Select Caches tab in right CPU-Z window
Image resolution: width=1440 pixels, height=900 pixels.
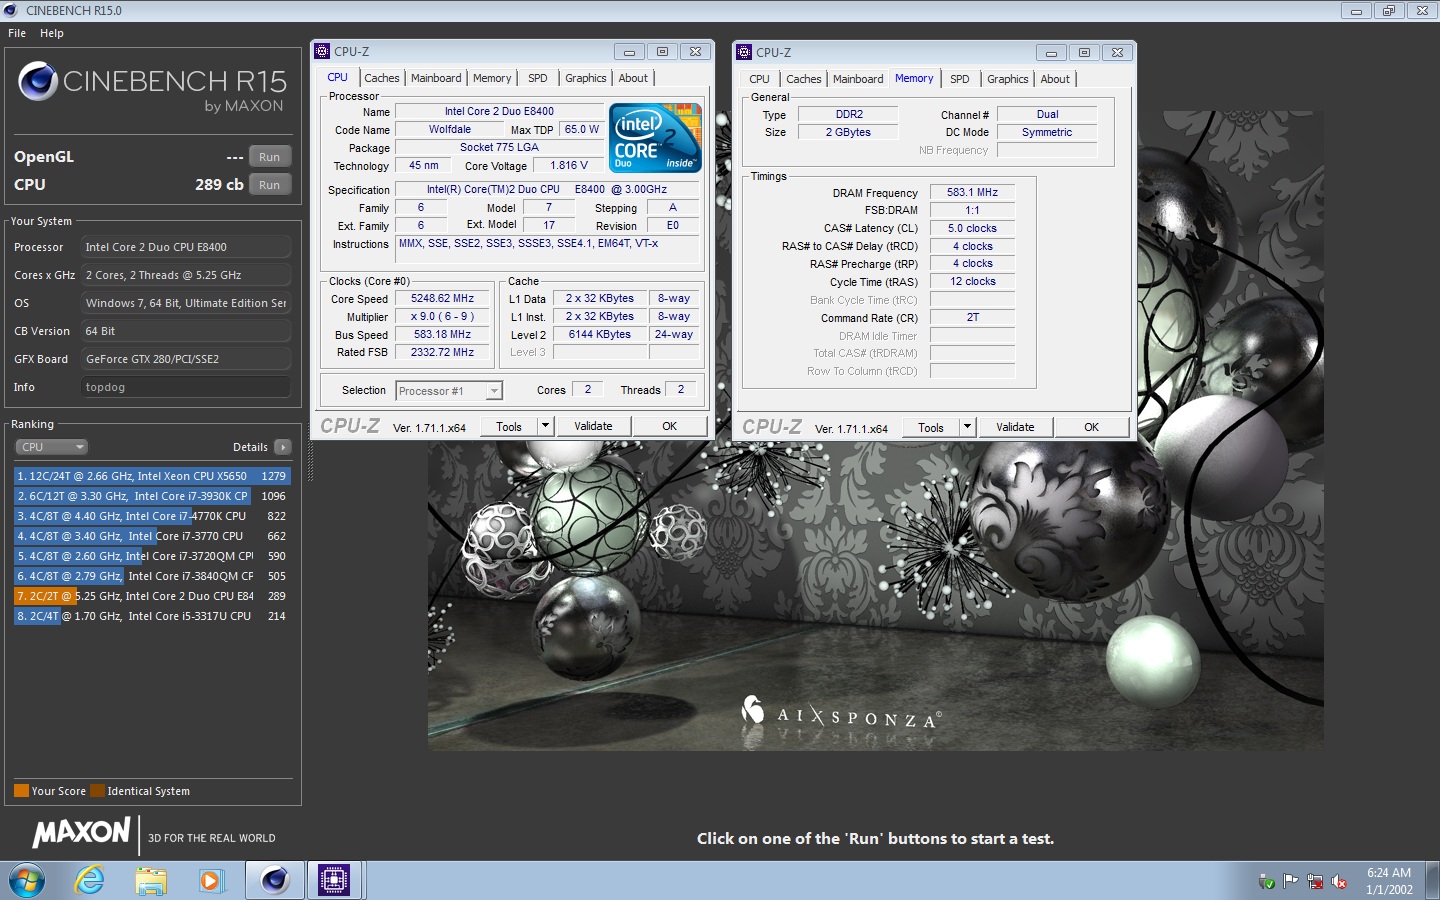coord(804,79)
